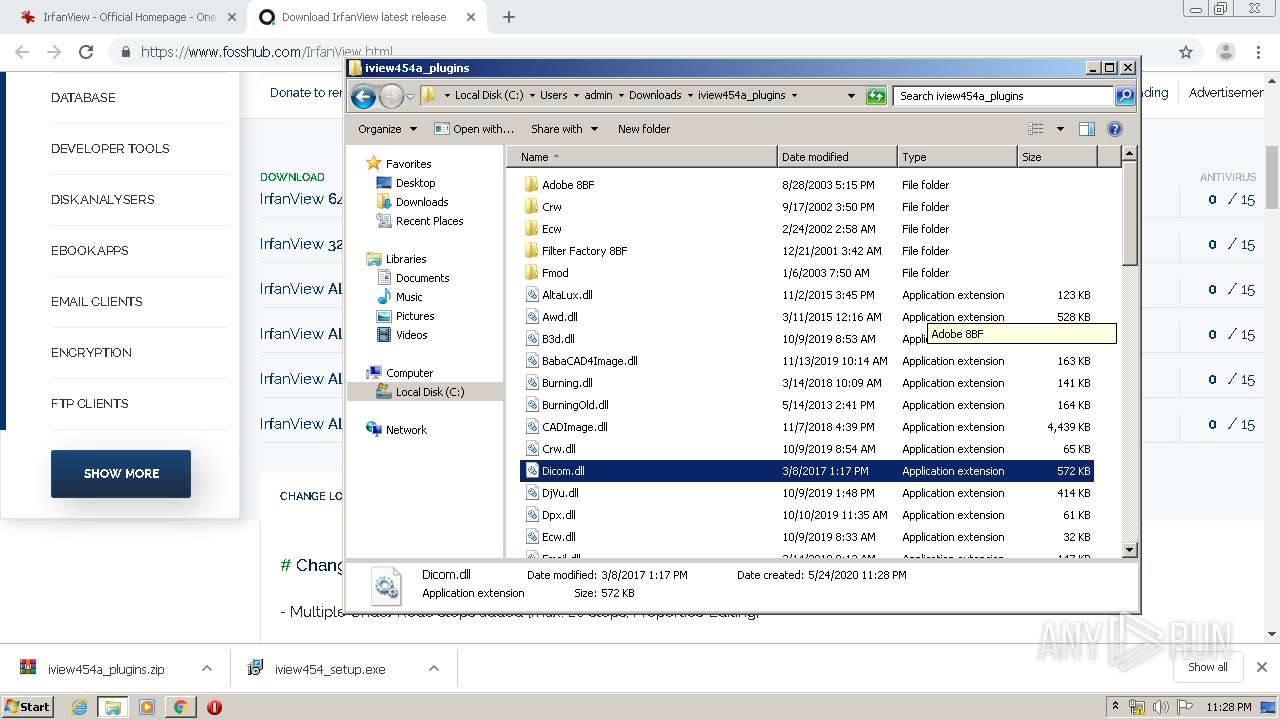This screenshot has height=720, width=1280.
Task: Open Chrome from the taskbar
Action: 180,707
